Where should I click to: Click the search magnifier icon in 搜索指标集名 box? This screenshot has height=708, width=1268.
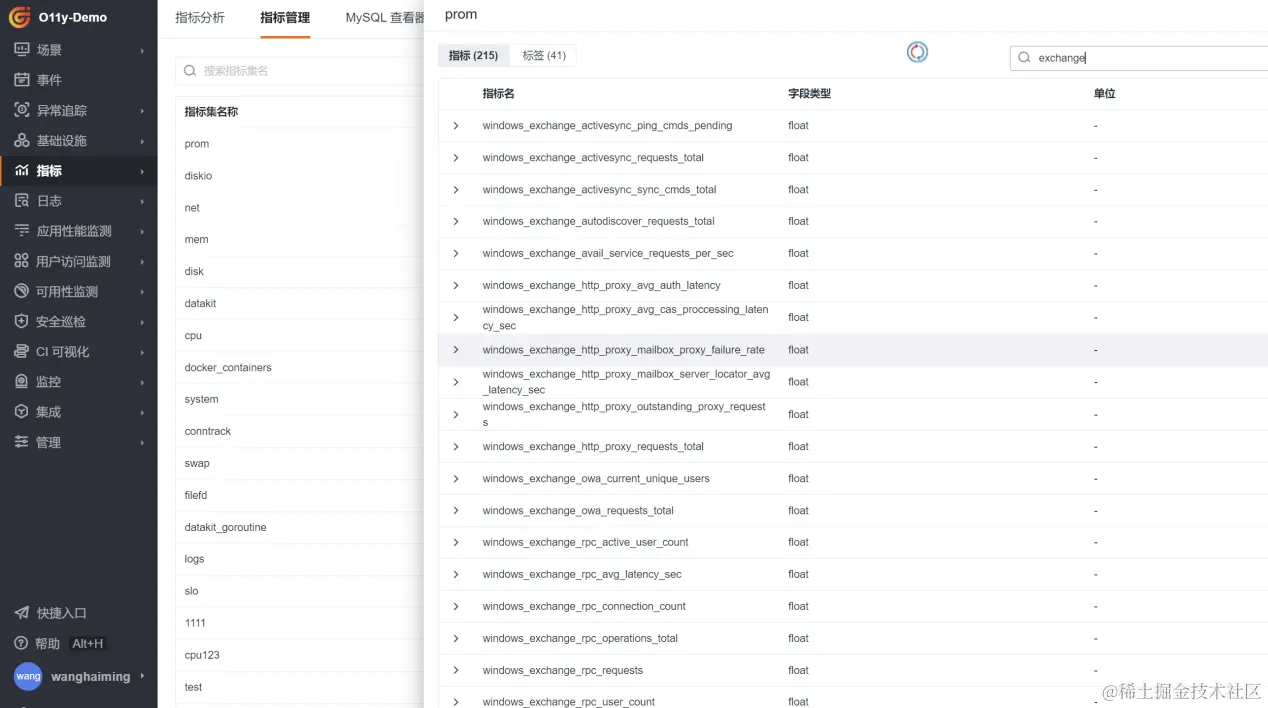[190, 71]
